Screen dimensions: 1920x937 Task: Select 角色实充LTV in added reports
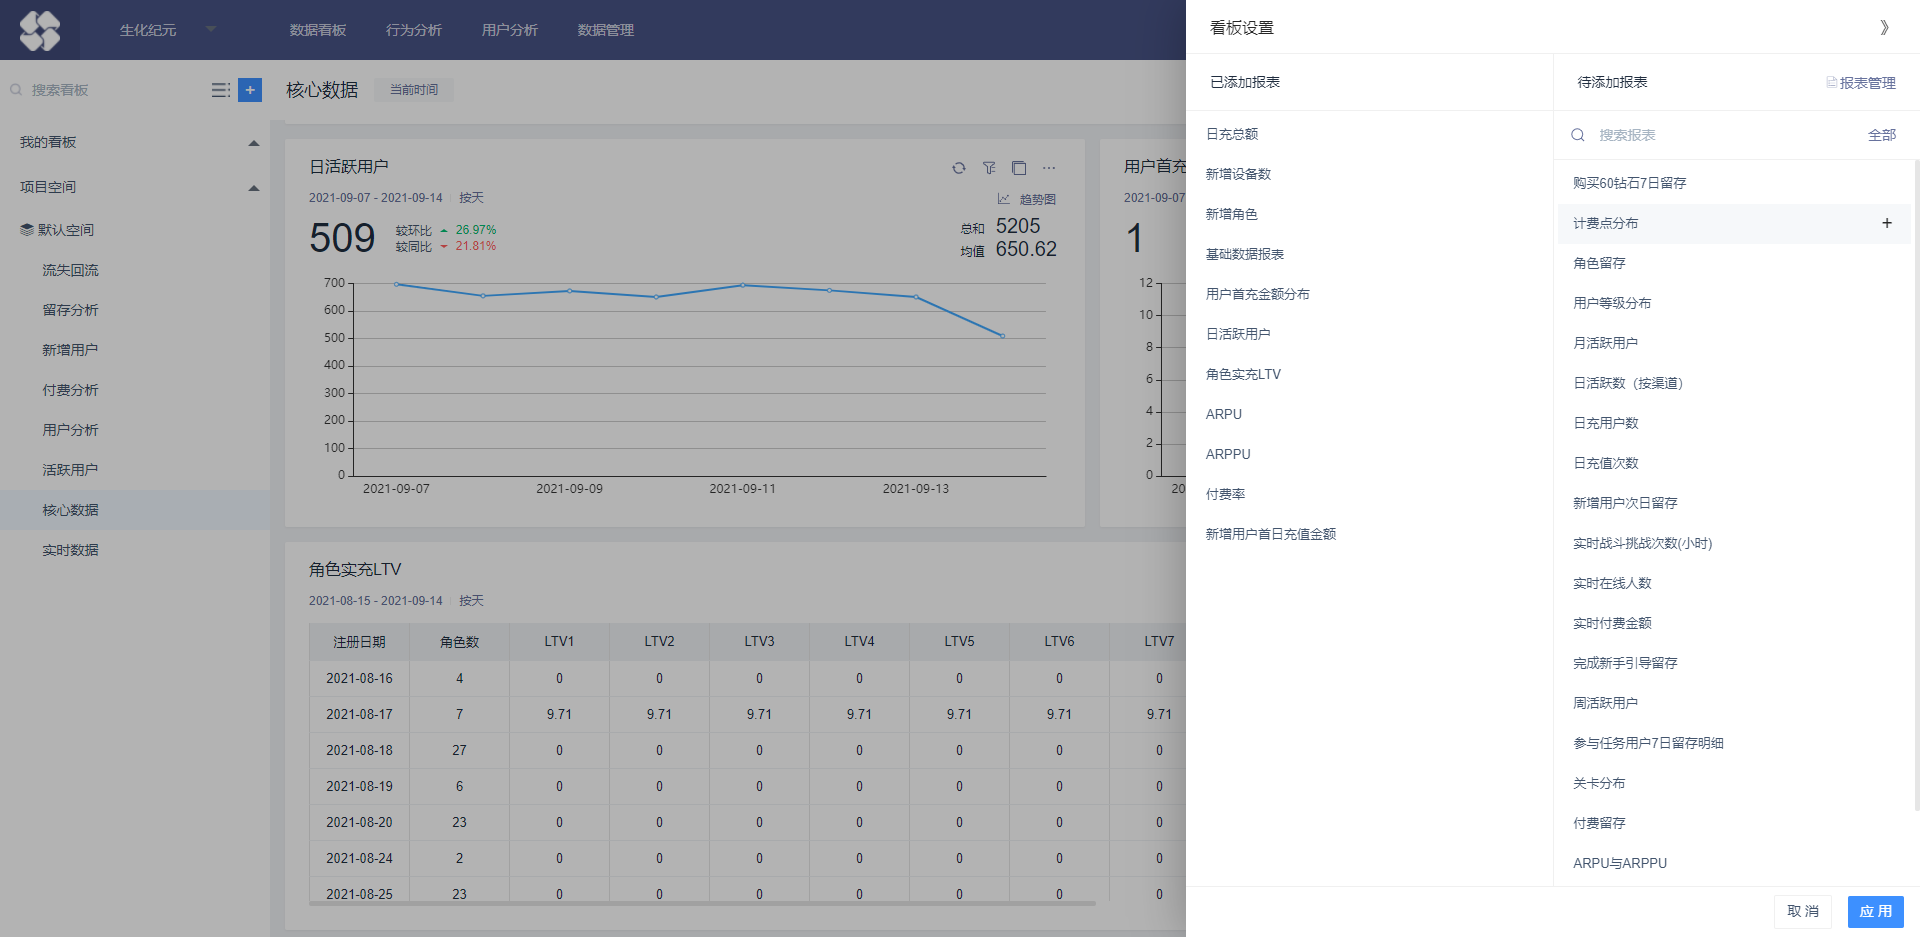[x=1243, y=374]
